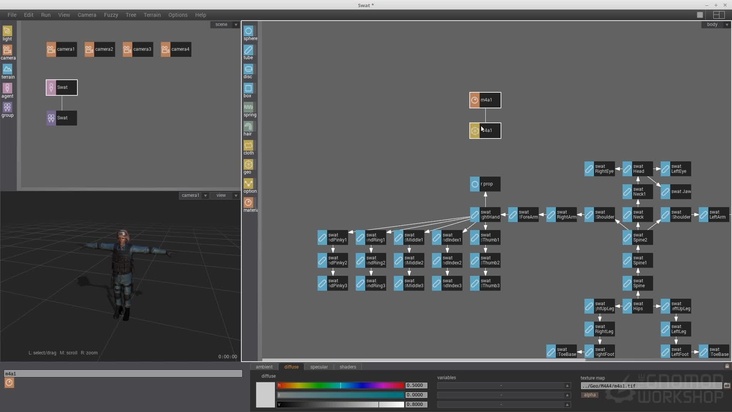Select the light tool in the scene palette

[x=7, y=31]
